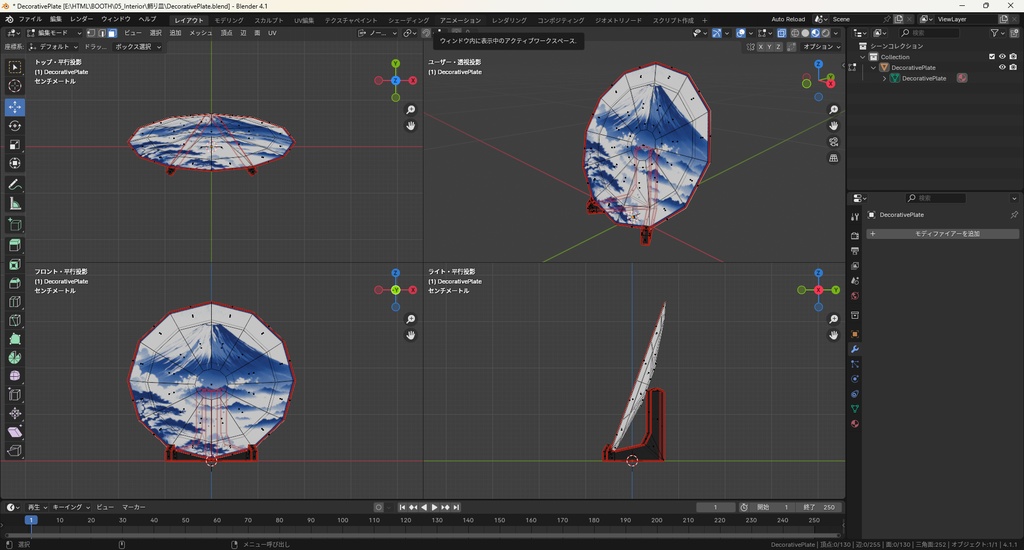Viewport: 1024px width, 550px height.
Task: Expand the DecorativePlate mesh data entry
Action: coord(885,78)
